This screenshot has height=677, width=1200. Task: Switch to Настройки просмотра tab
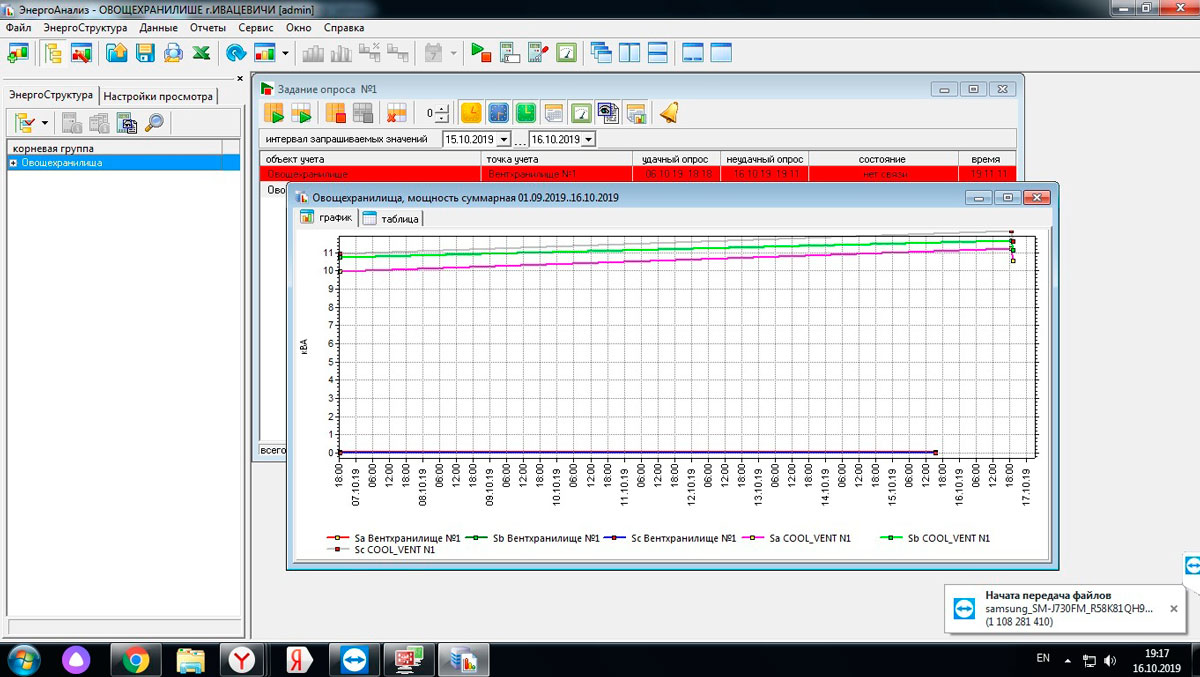click(158, 97)
